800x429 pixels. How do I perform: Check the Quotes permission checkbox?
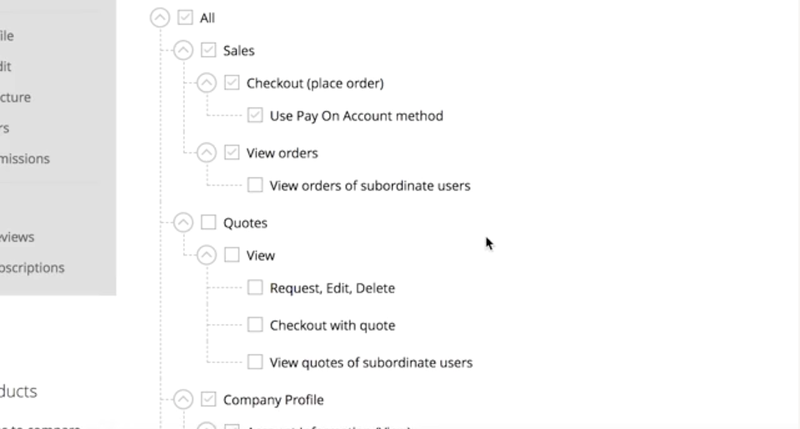click(x=208, y=222)
